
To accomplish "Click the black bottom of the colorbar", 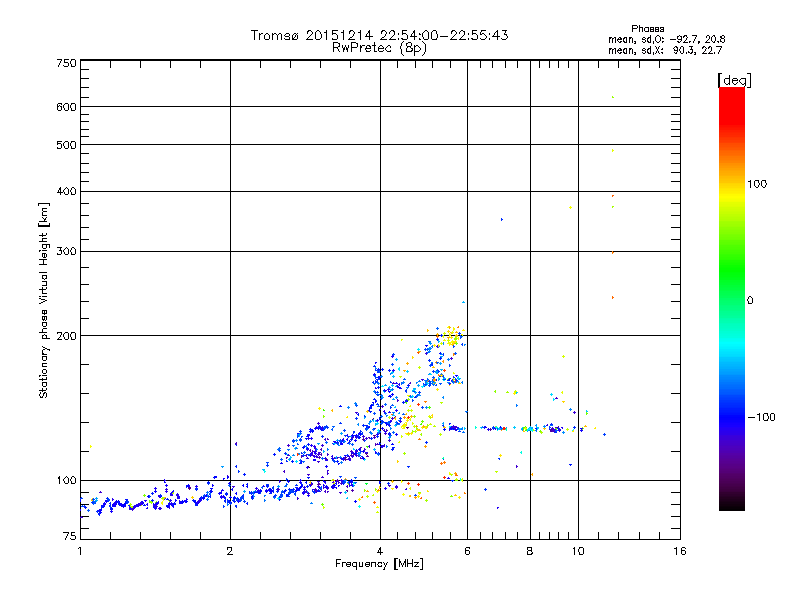I will point(732,503).
